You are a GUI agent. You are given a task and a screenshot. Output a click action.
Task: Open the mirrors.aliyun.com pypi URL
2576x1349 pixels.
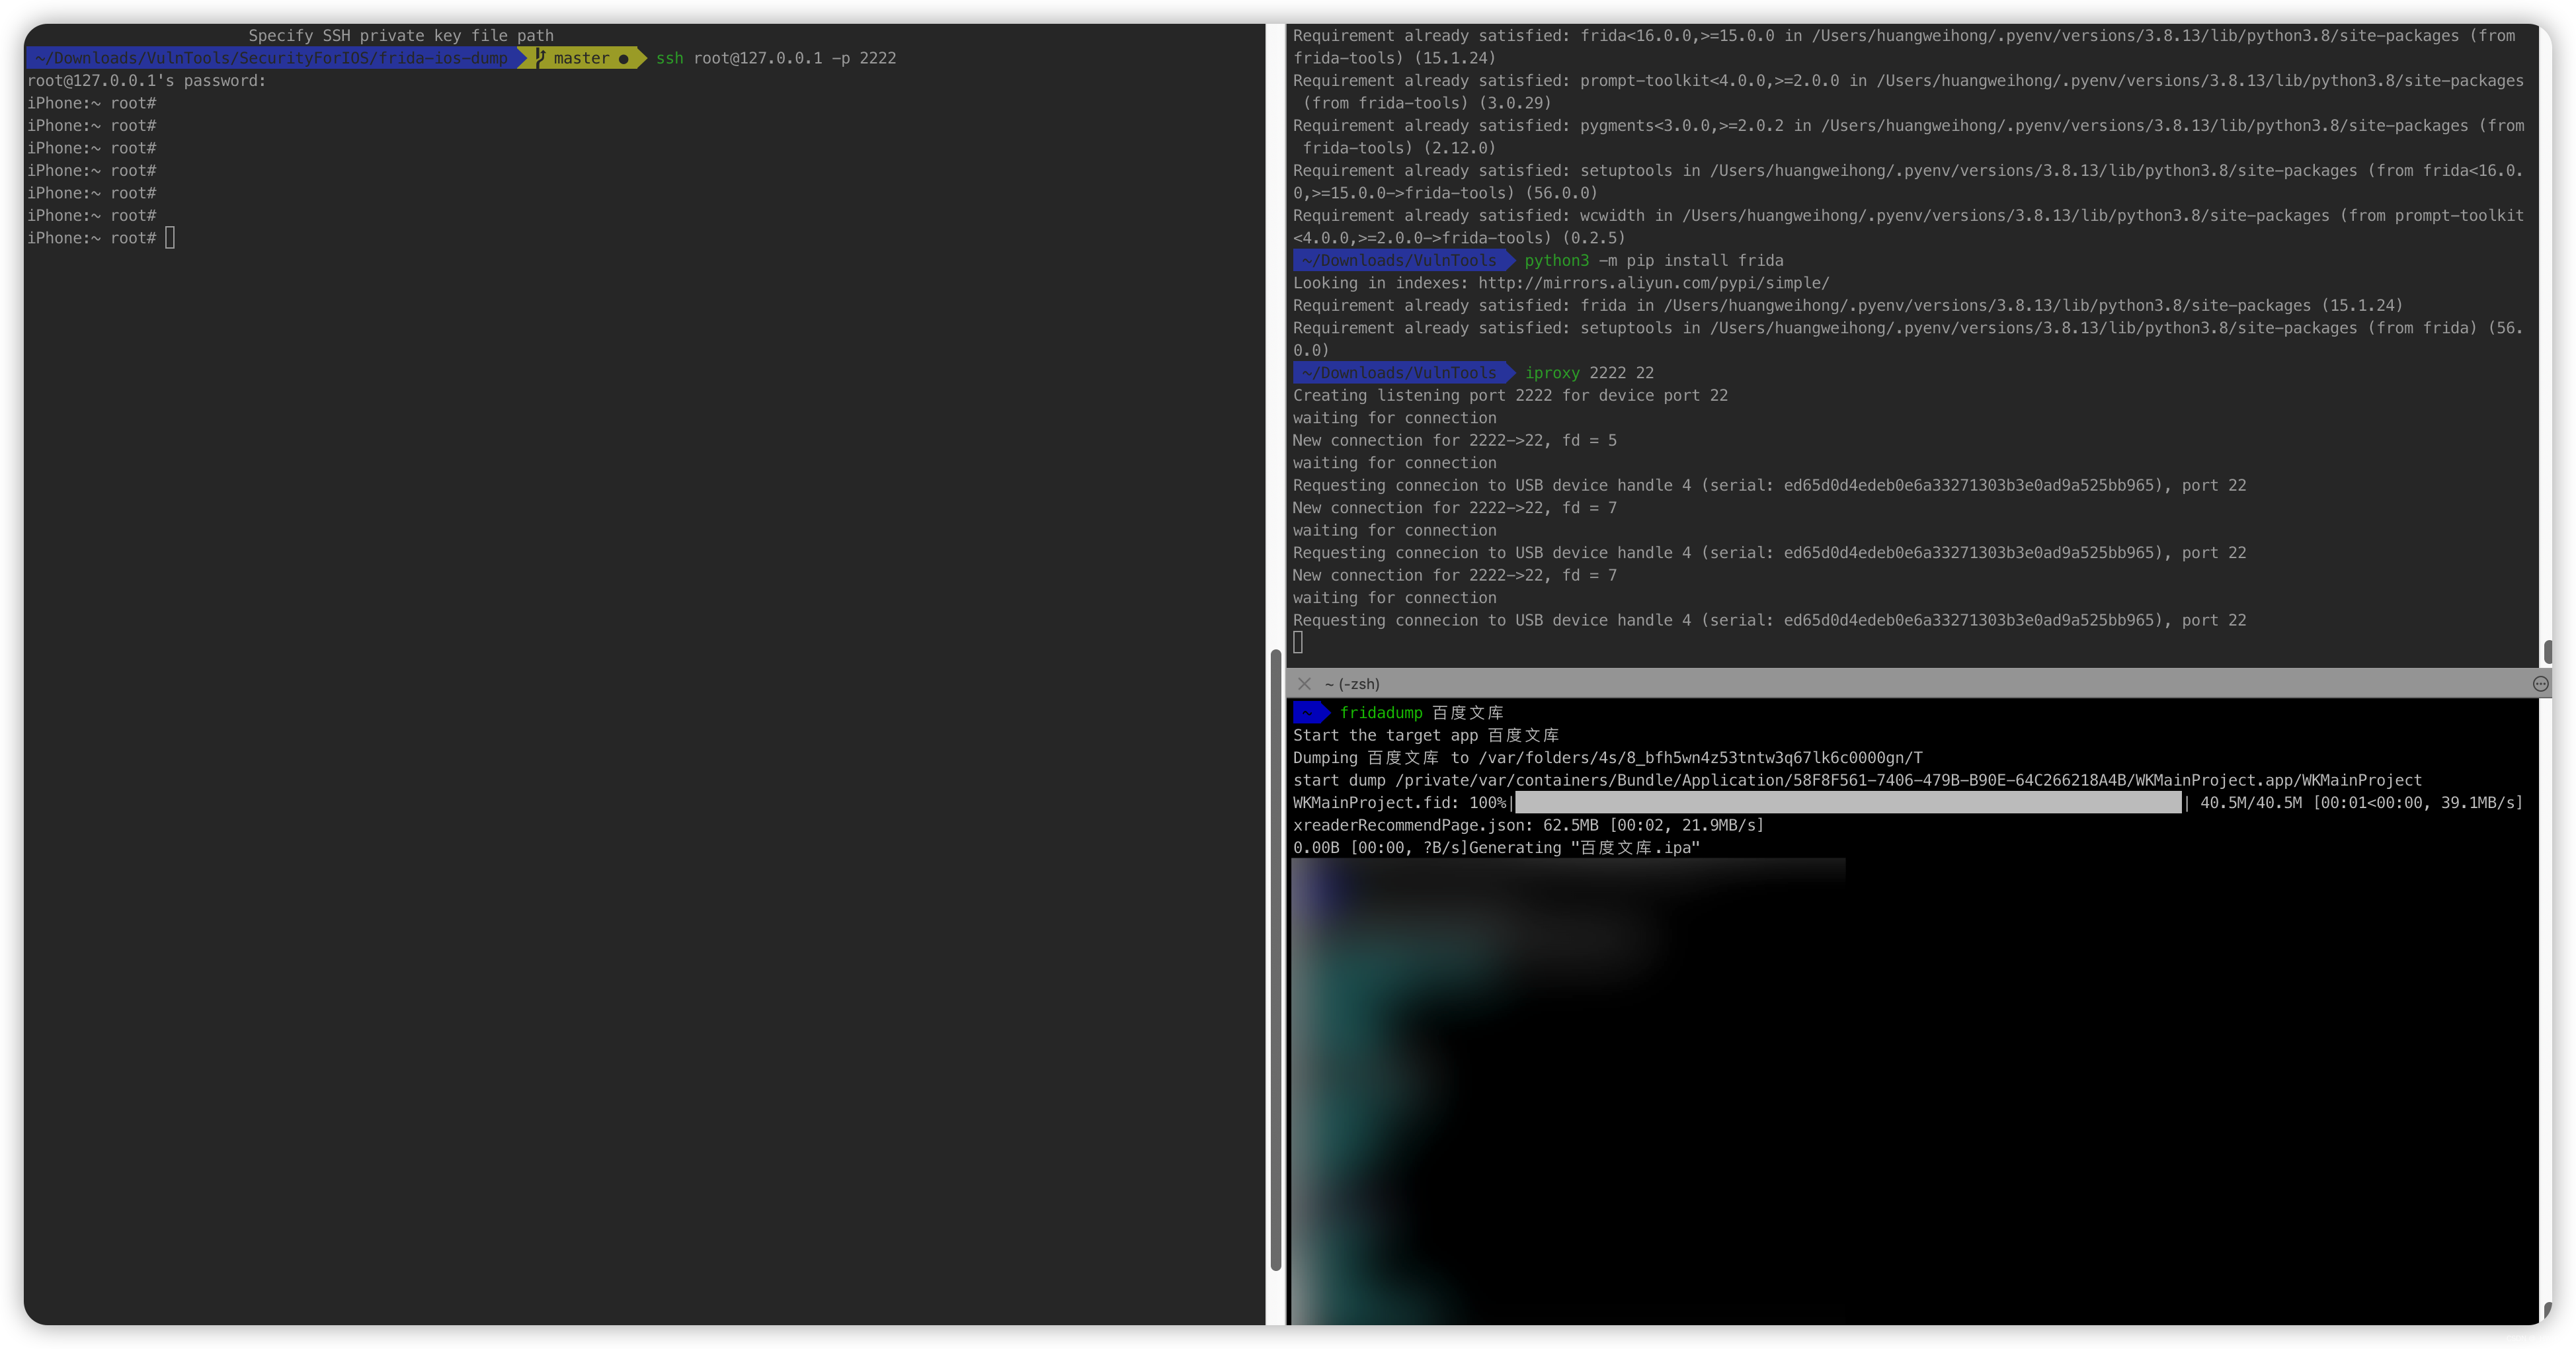pos(1653,283)
